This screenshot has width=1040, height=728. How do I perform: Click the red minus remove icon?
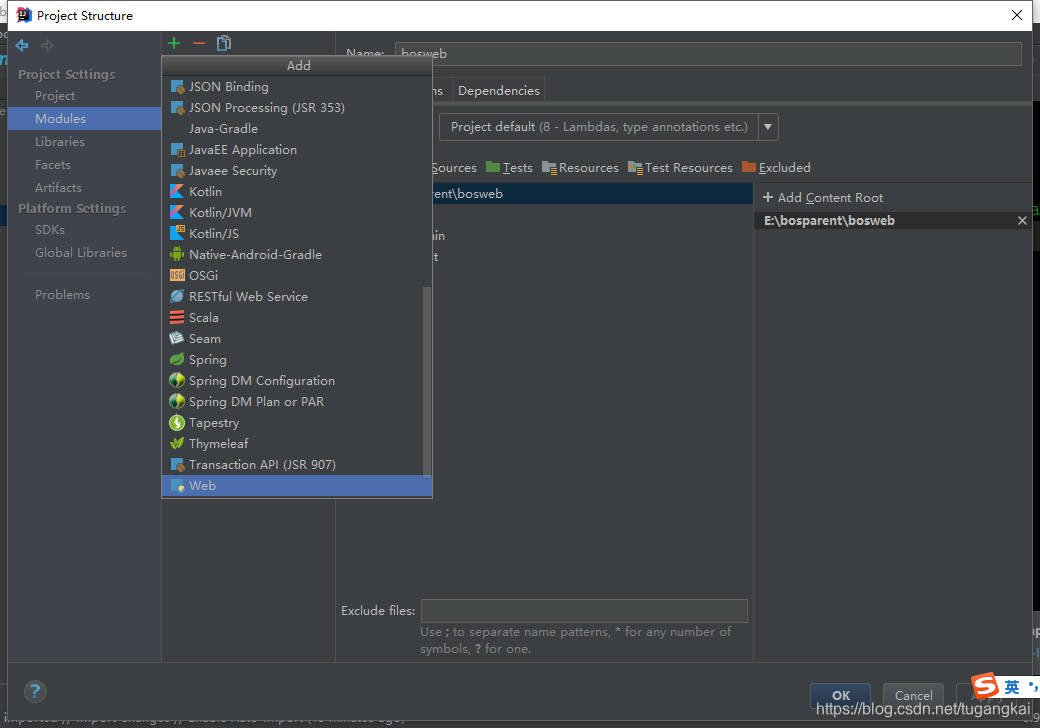pos(198,44)
